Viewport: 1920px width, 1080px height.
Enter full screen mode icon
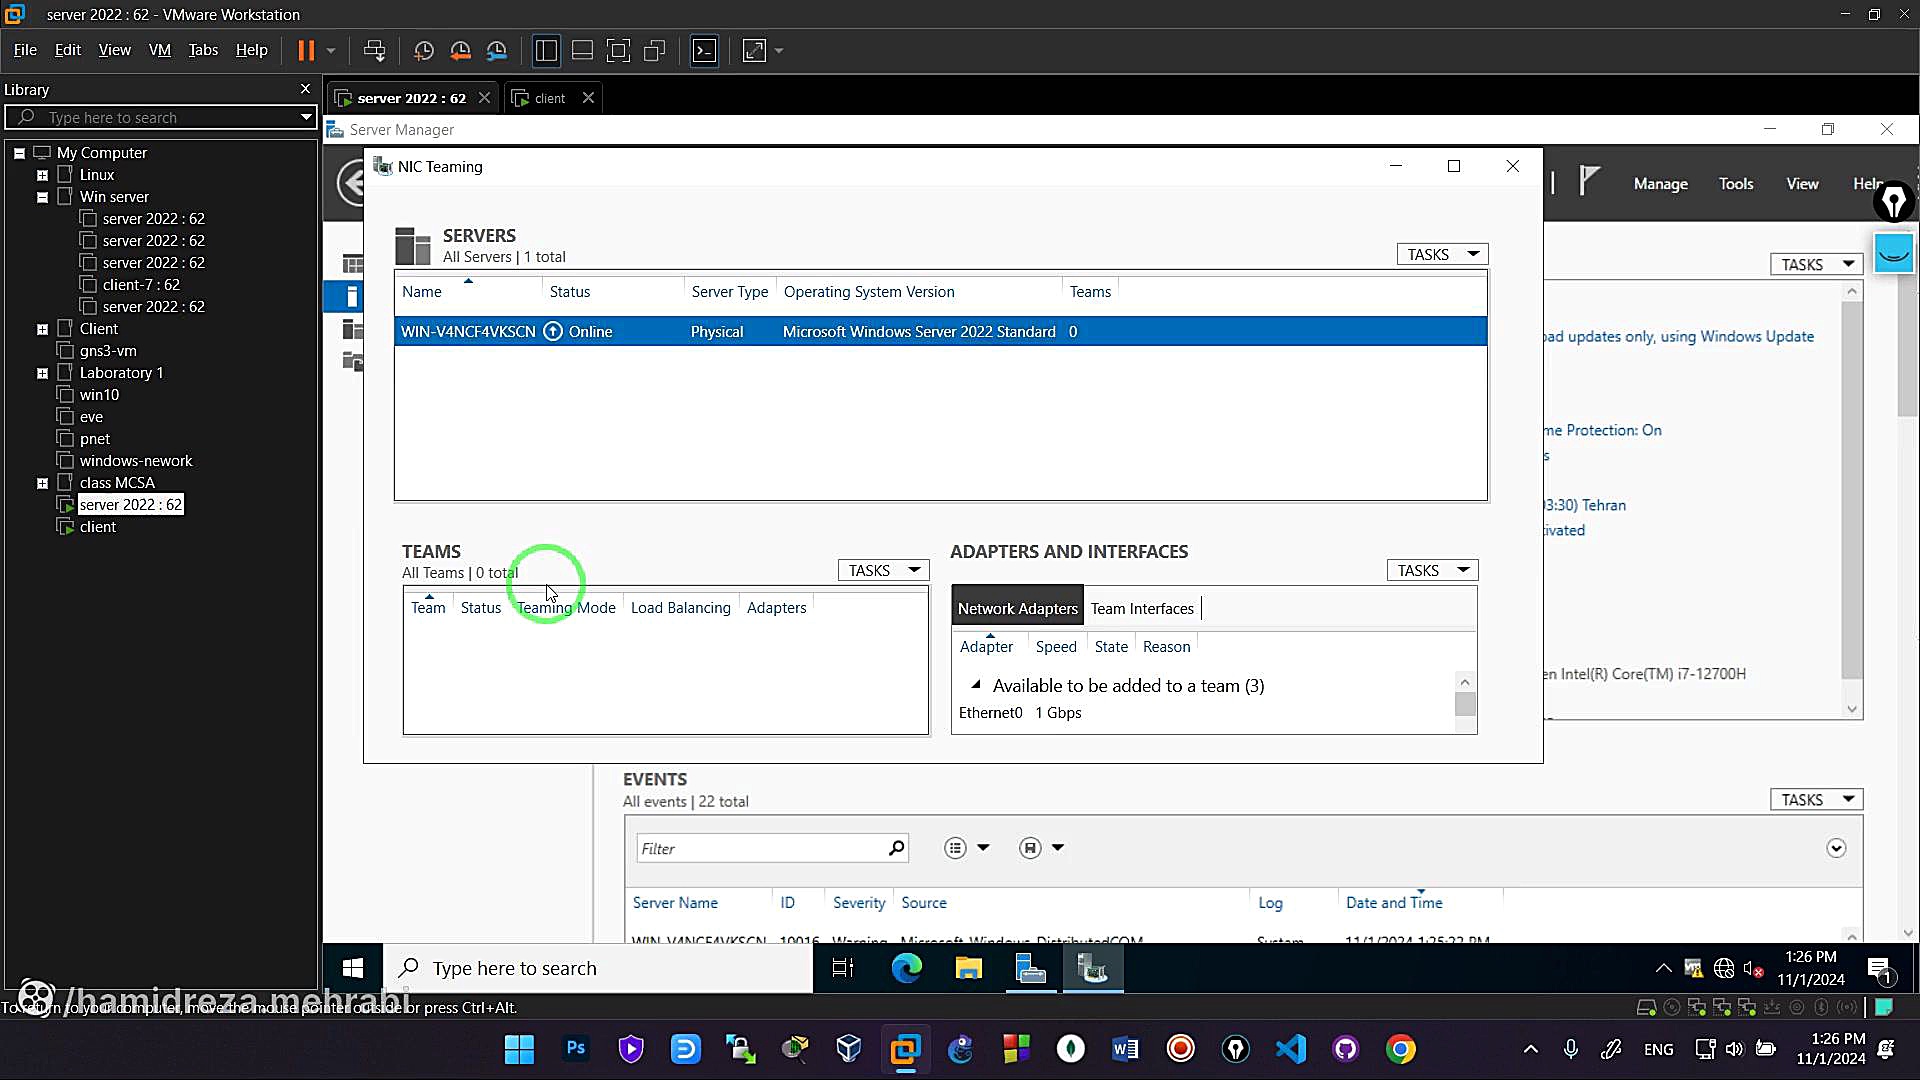619,50
